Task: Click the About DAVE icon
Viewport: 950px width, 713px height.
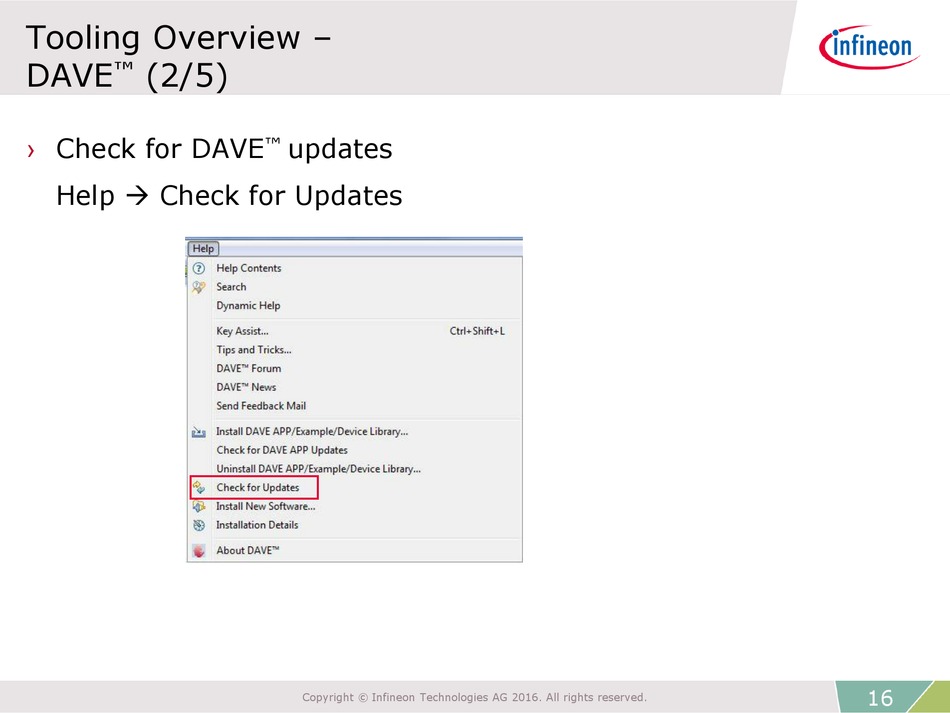Action: tap(199, 551)
